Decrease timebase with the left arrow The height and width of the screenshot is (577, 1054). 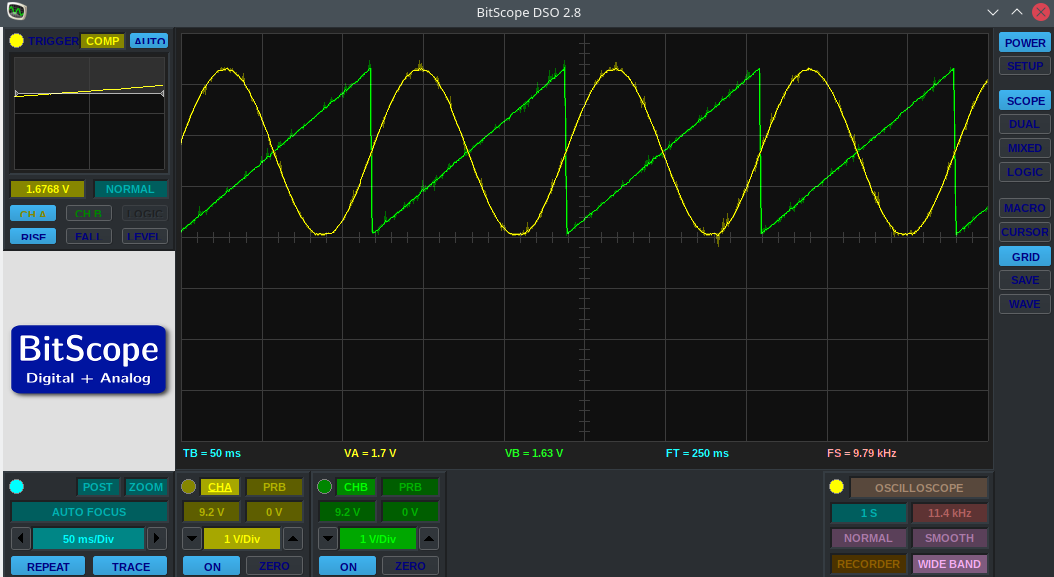click(x=21, y=538)
